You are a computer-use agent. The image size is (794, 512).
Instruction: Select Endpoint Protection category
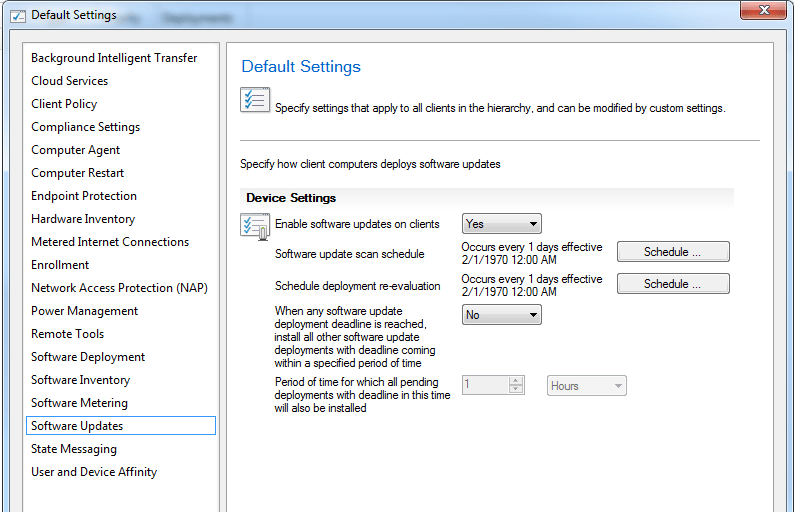[x=84, y=196]
